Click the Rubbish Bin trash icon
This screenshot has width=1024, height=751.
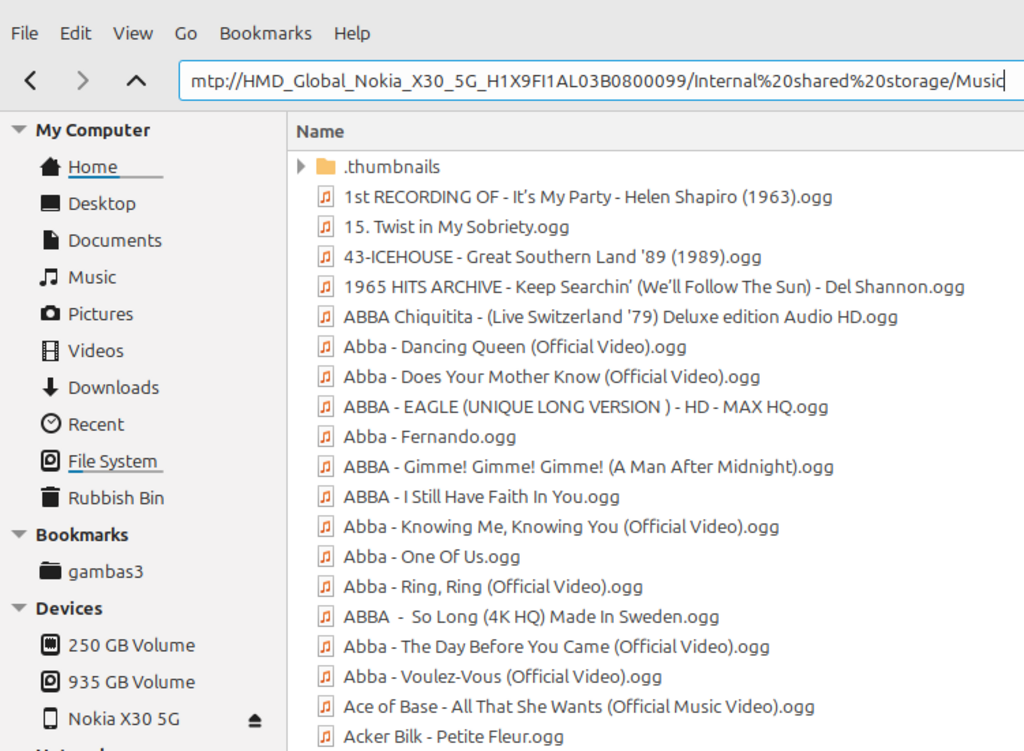coord(50,498)
